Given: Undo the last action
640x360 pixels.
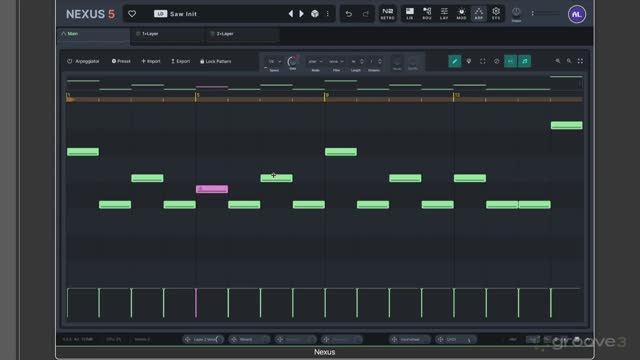Looking at the screenshot, I should (349, 14).
